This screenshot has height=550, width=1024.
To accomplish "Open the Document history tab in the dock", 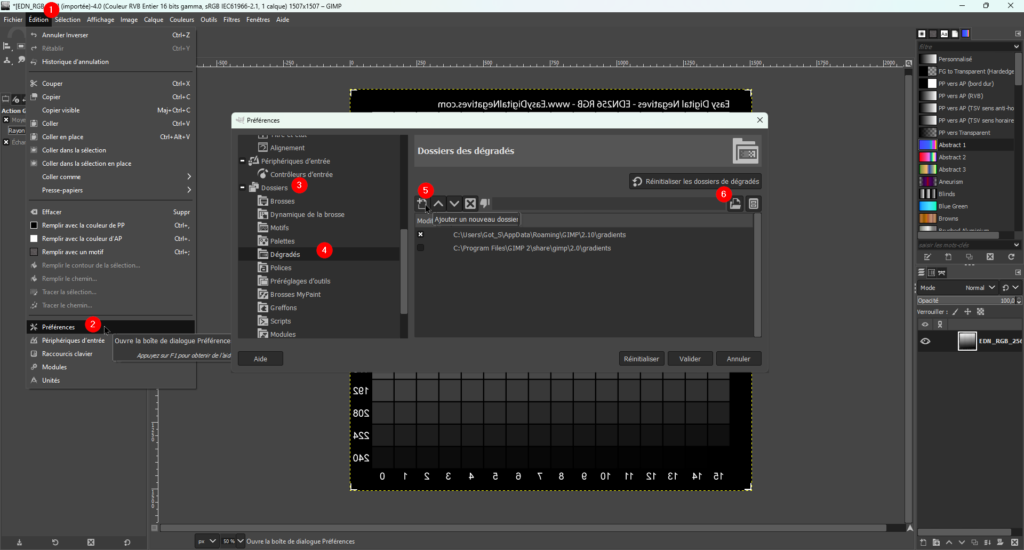I will [x=955, y=34].
